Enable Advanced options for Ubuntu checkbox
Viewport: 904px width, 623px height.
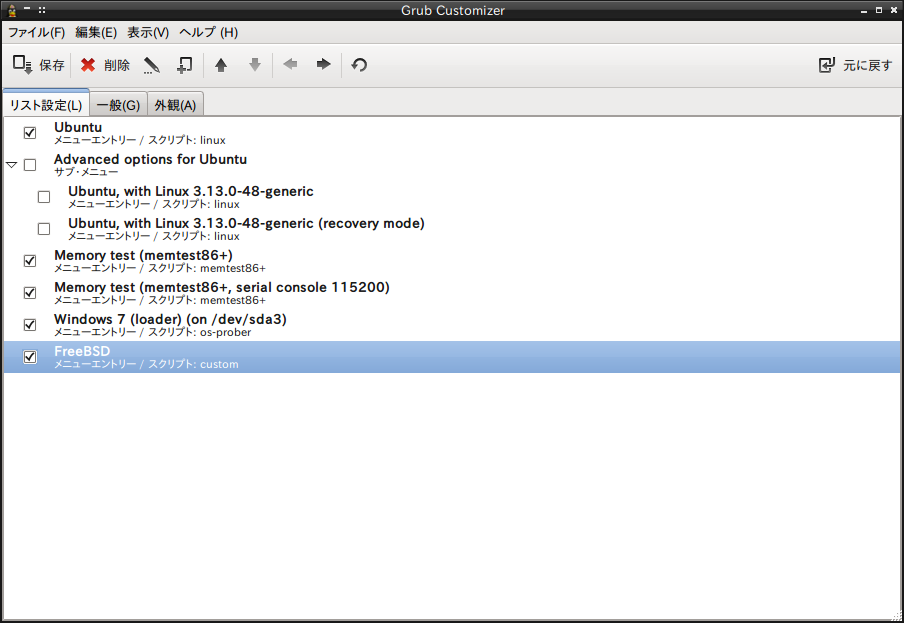click(30, 165)
